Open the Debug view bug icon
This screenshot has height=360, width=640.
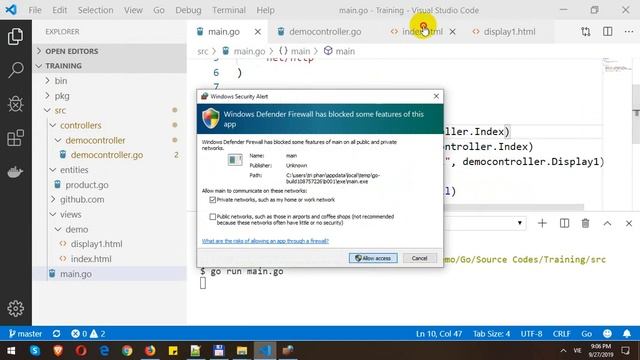16,104
